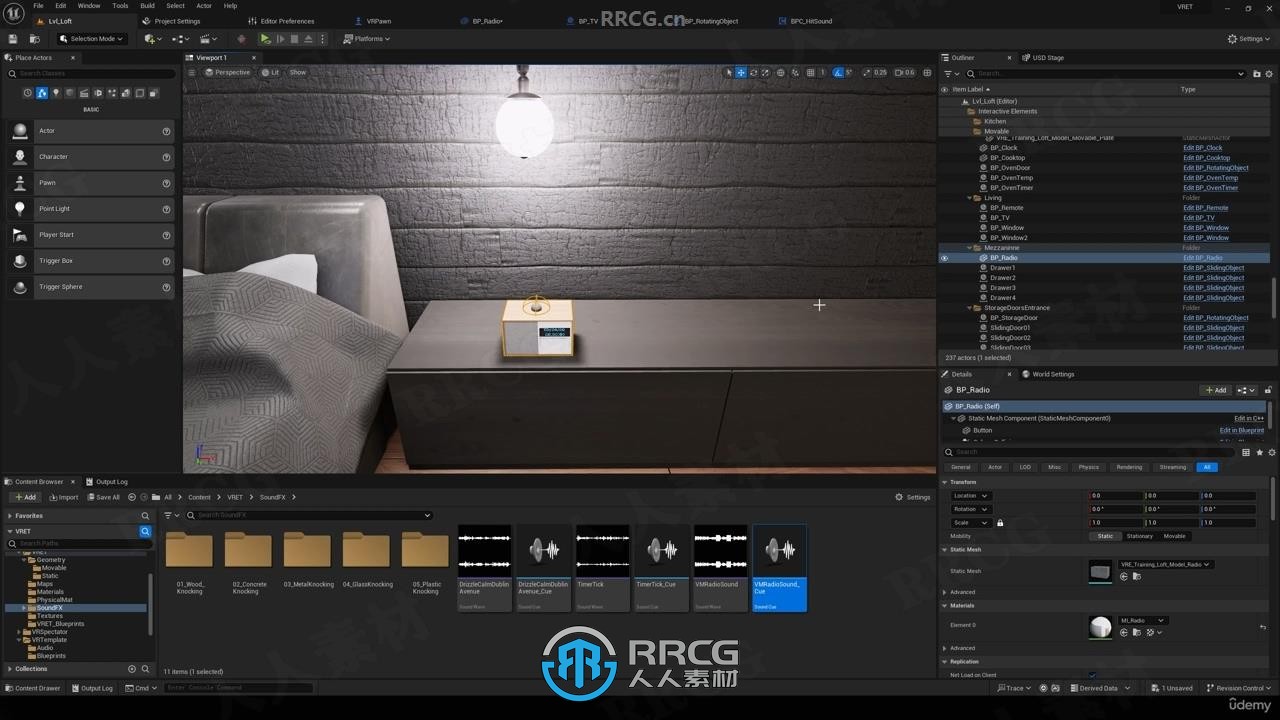Open the Browse content icon in toolbar
This screenshot has height=720, width=1280.
[x=34, y=39]
